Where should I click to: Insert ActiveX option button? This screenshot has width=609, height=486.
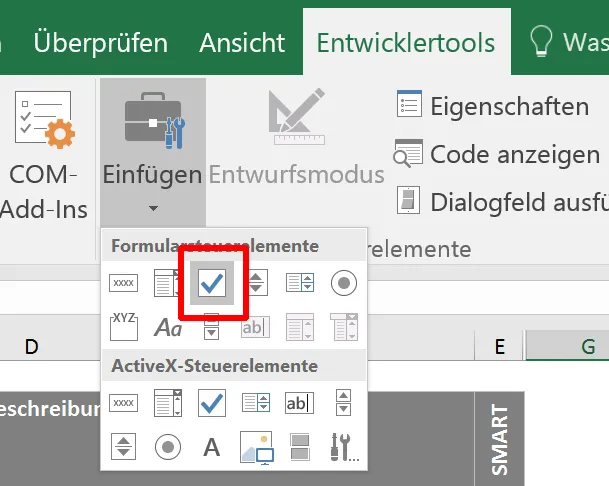(x=168, y=447)
